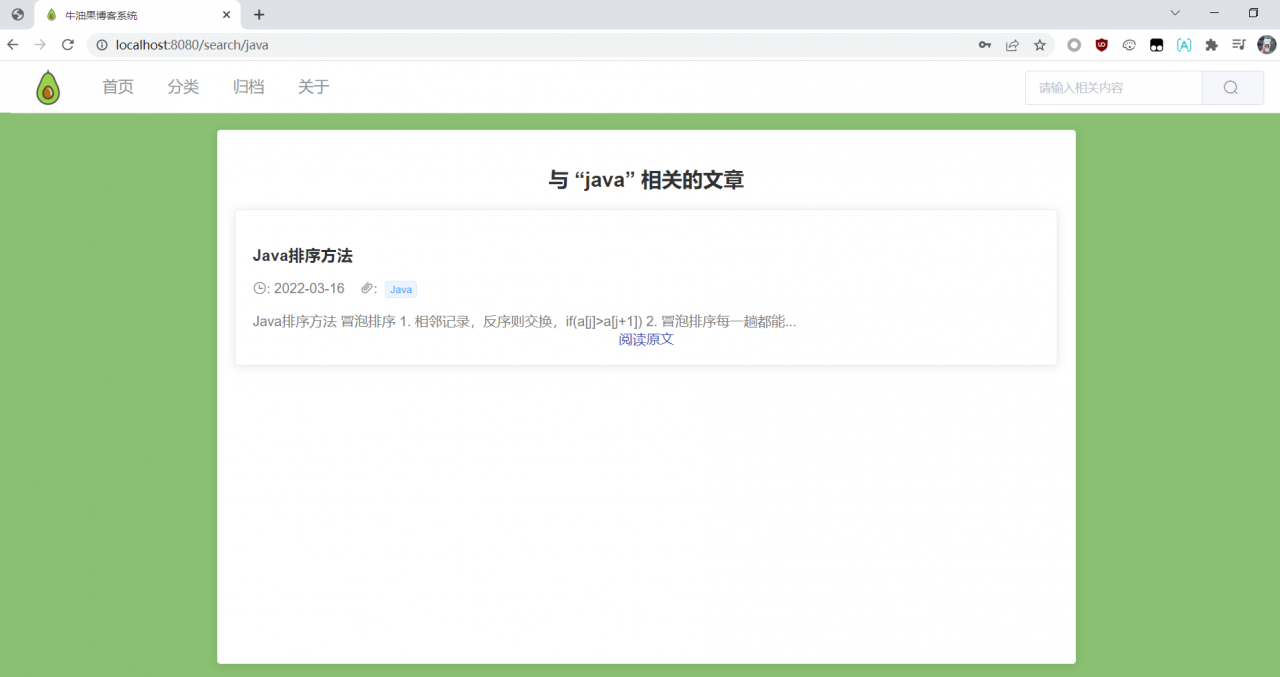Open the uBlock Origin shield extension
The width and height of the screenshot is (1280, 677).
1102,45
